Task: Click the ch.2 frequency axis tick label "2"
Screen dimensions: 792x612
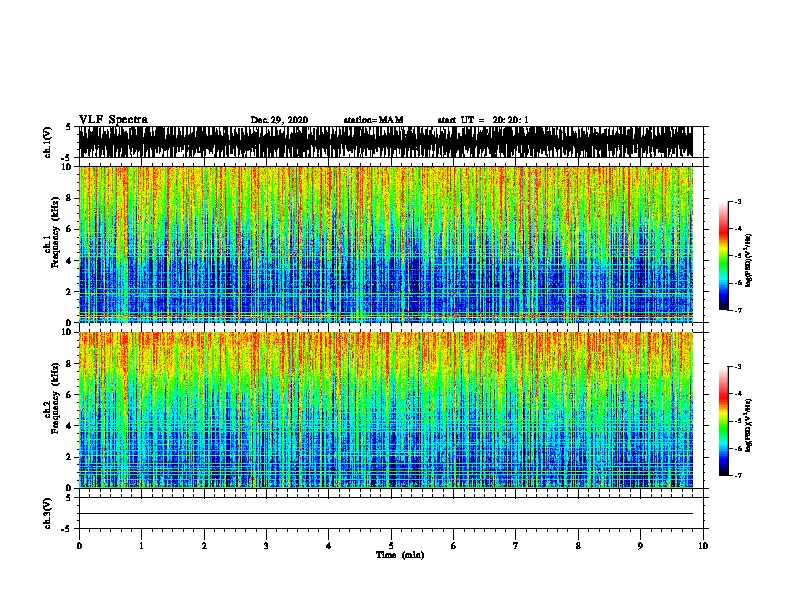Action: click(x=70, y=457)
